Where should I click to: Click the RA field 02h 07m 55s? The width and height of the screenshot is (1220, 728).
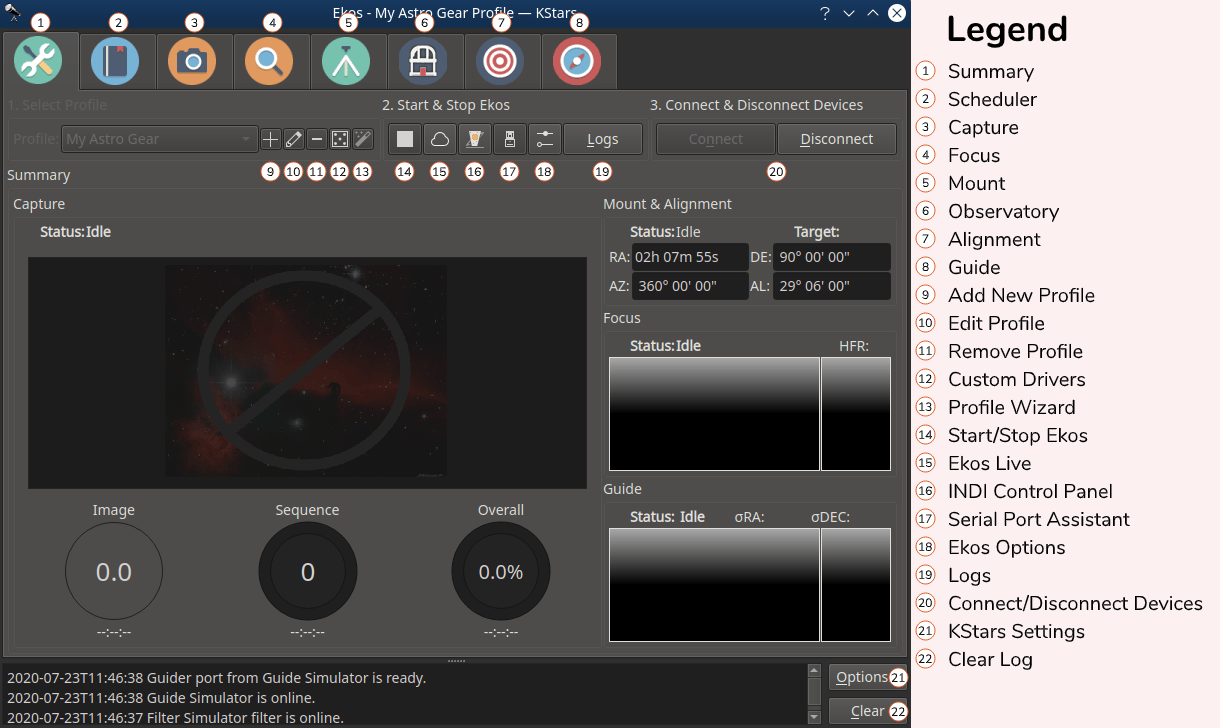[690, 257]
